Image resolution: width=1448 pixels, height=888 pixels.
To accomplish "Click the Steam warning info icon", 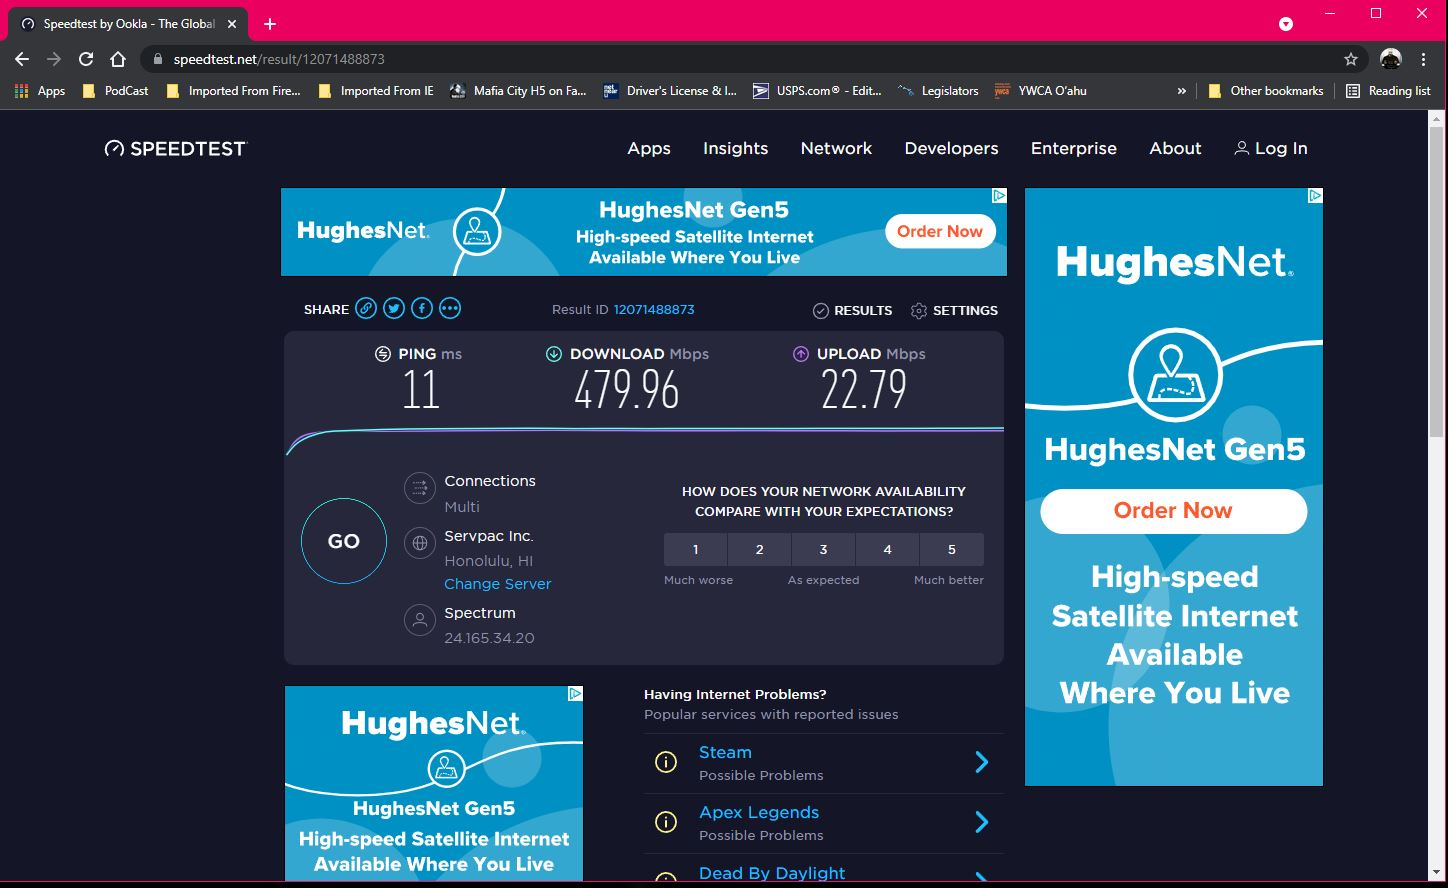I will coord(666,762).
